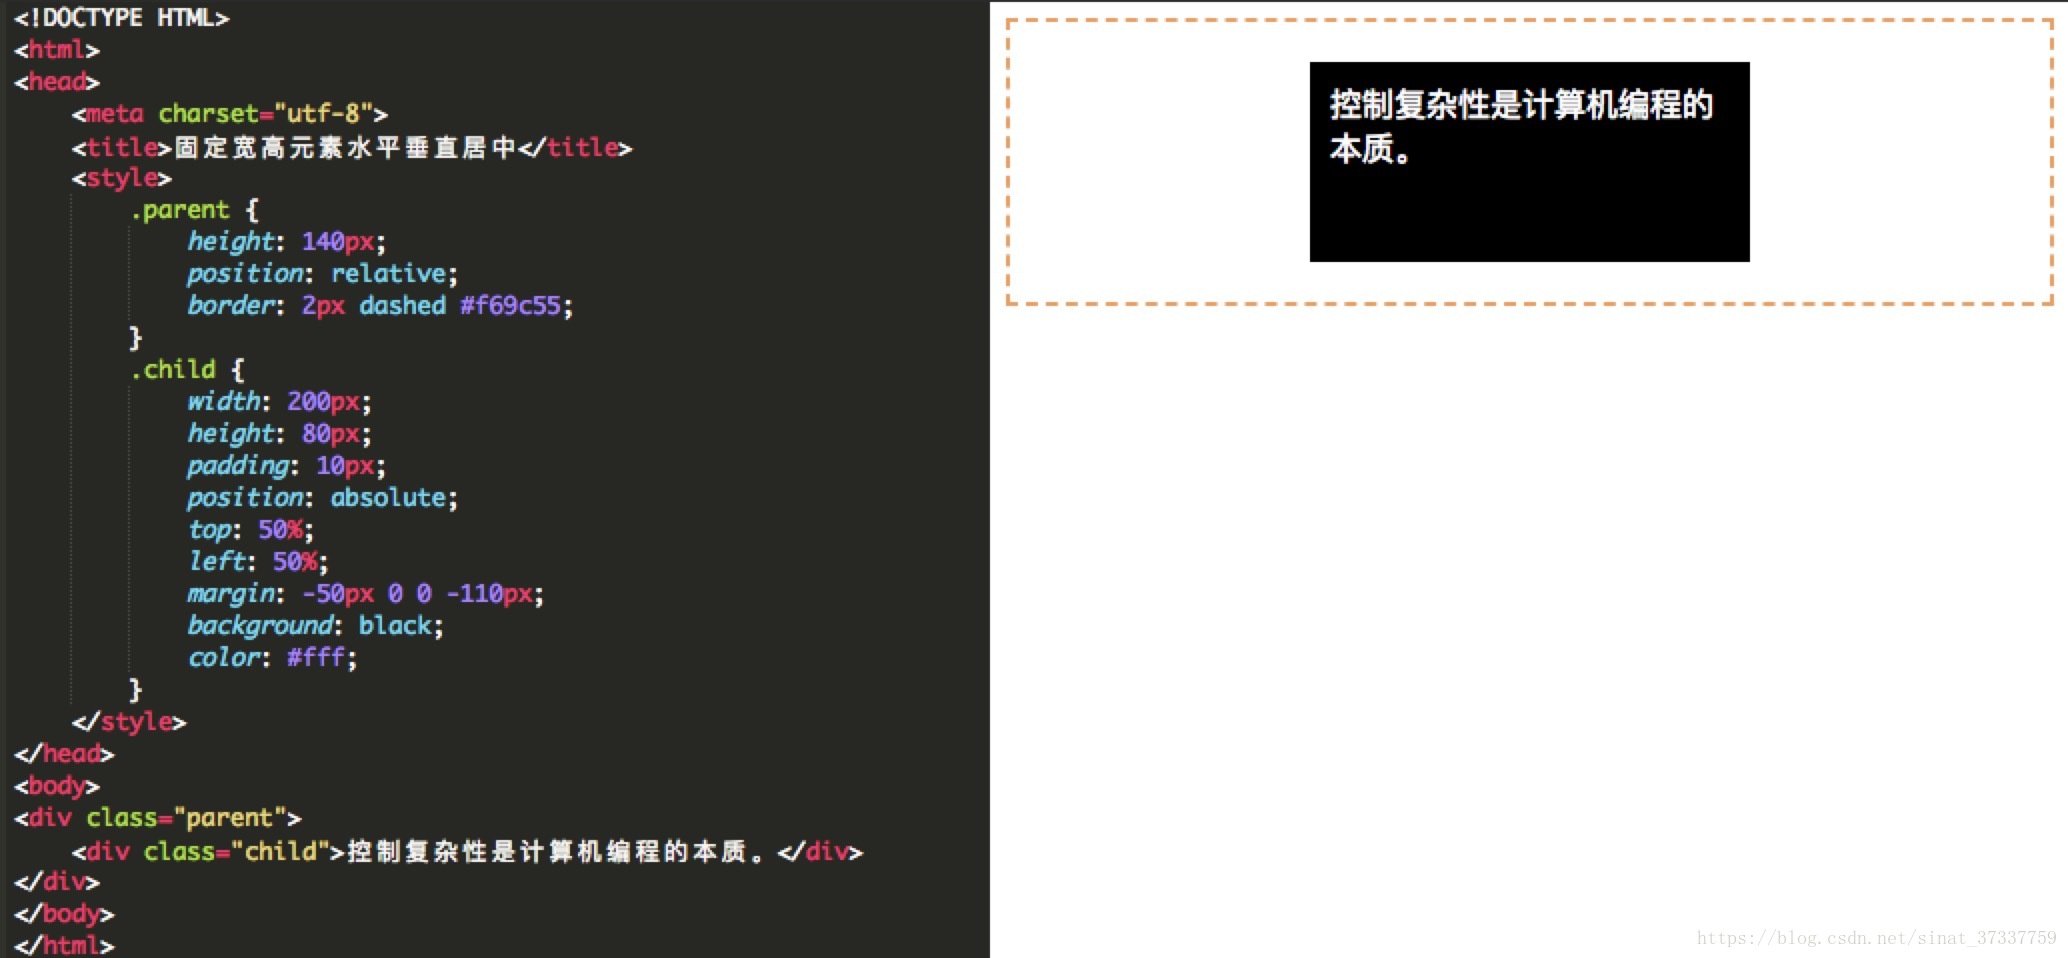Click the opening style tag
The width and height of the screenshot is (2068, 958).
pos(121,178)
